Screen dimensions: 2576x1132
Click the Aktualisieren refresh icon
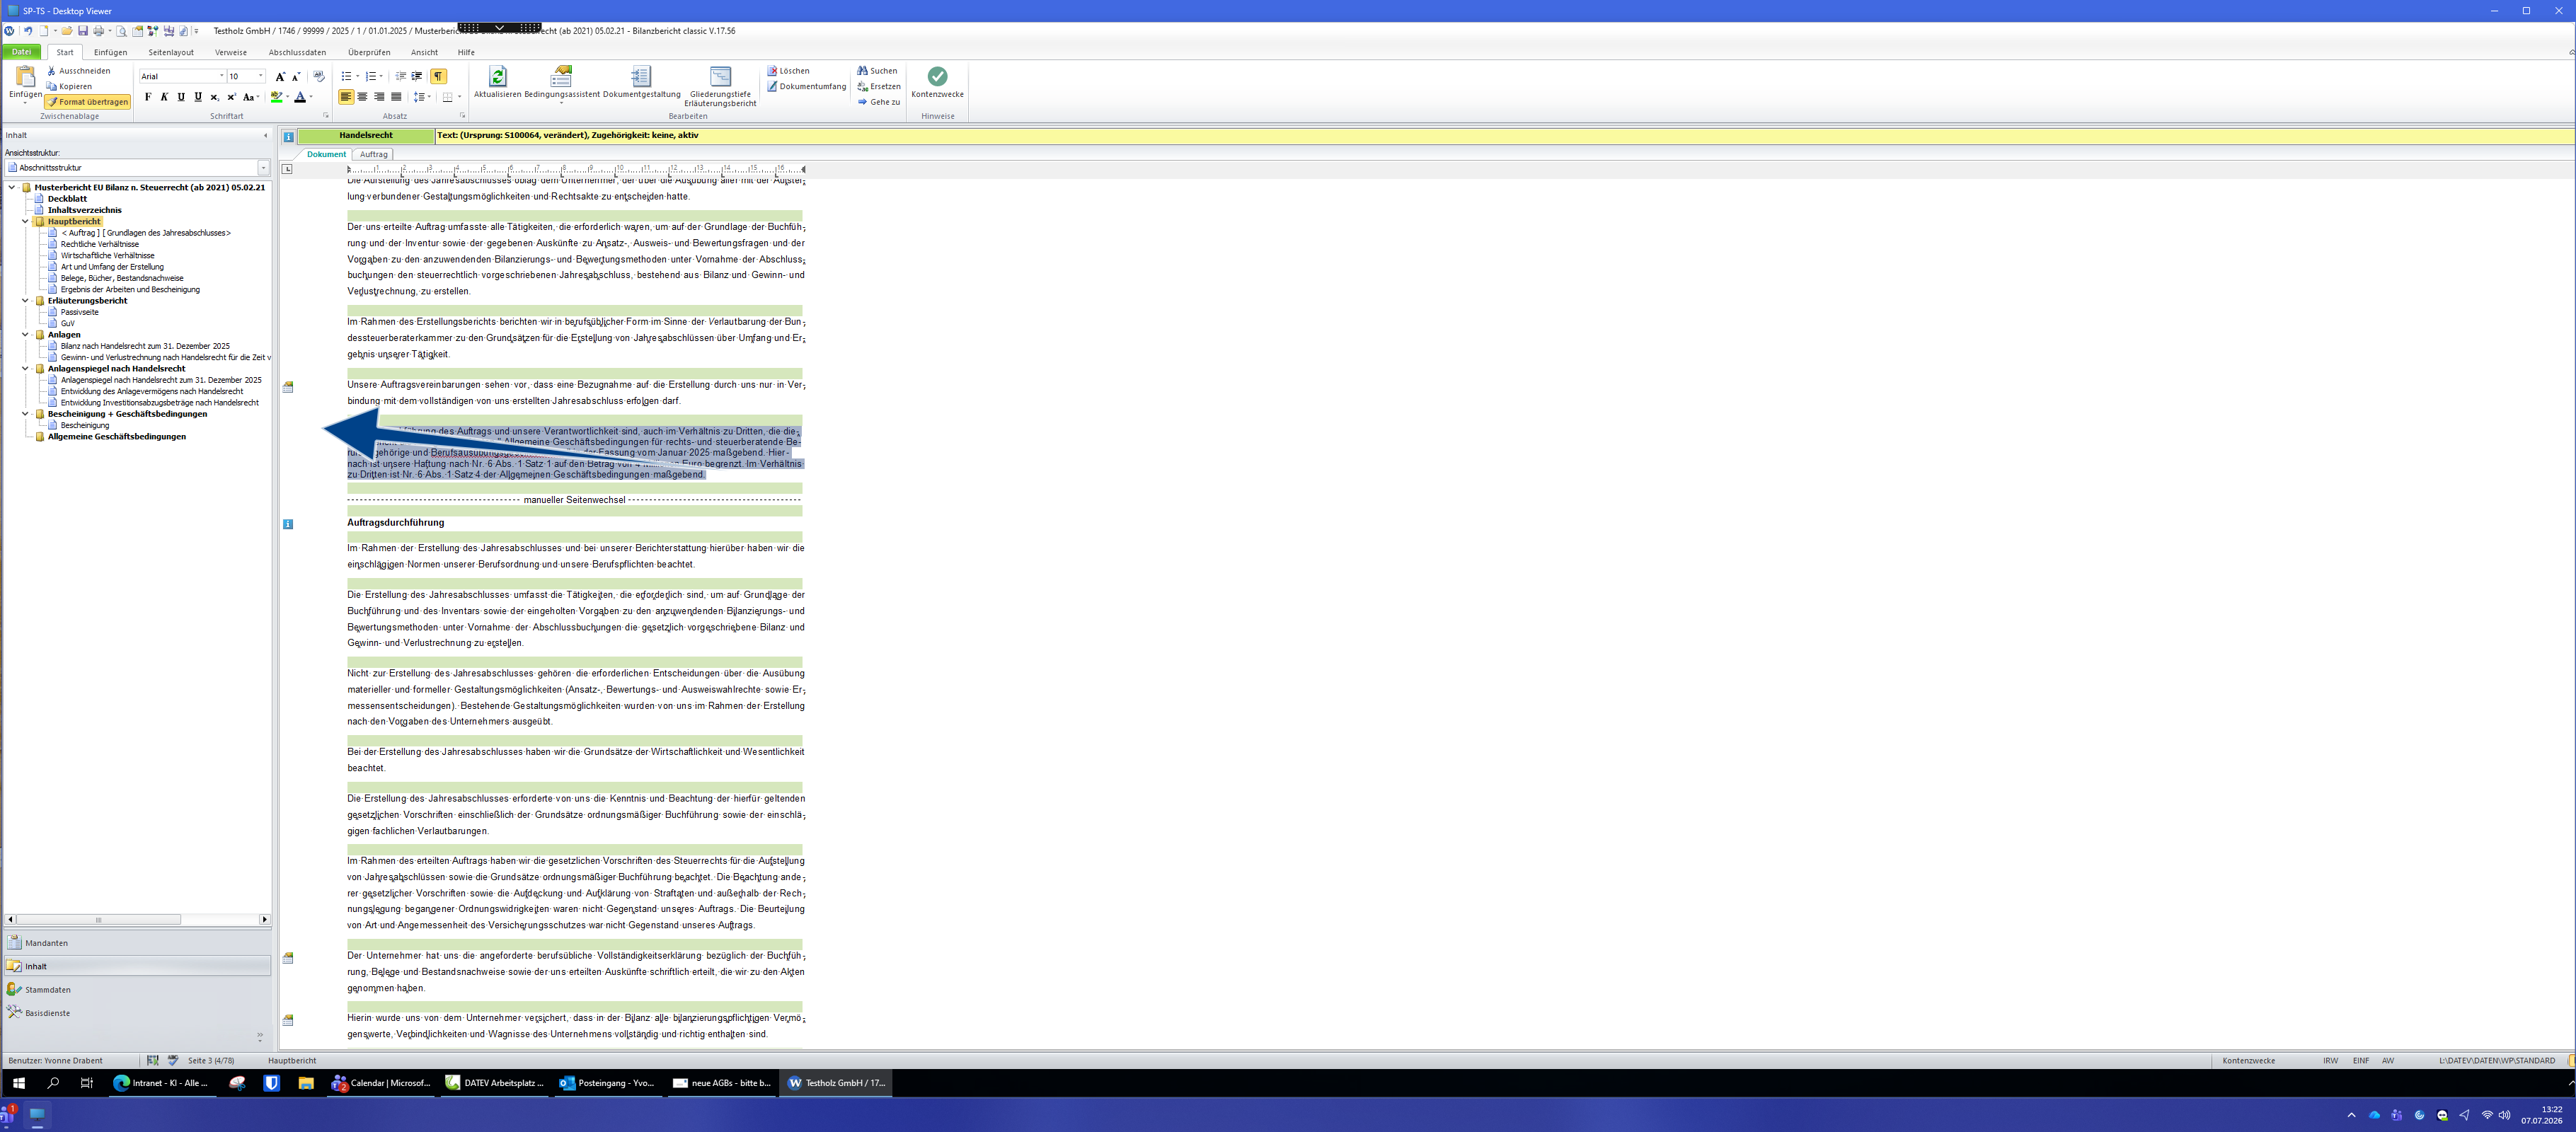(497, 76)
